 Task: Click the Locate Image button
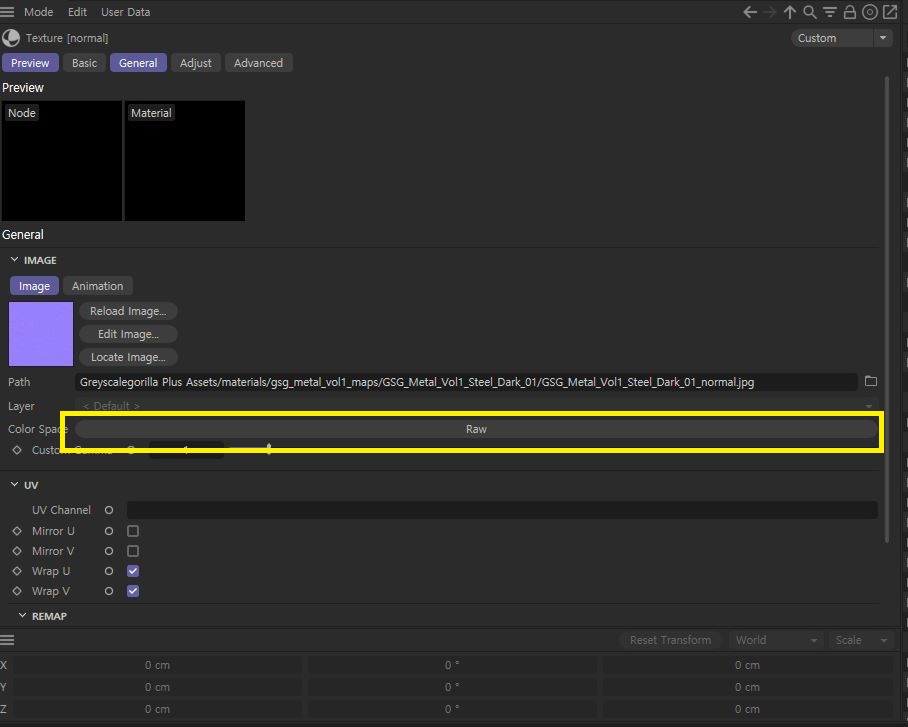click(128, 357)
